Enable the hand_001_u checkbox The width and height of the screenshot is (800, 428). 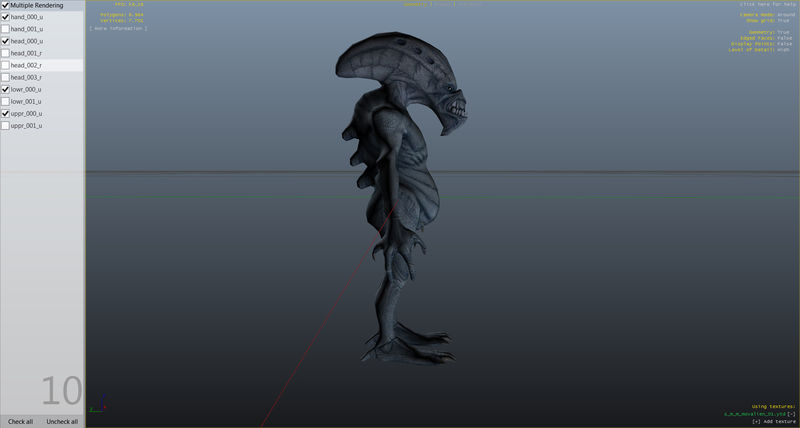[x=6, y=29]
